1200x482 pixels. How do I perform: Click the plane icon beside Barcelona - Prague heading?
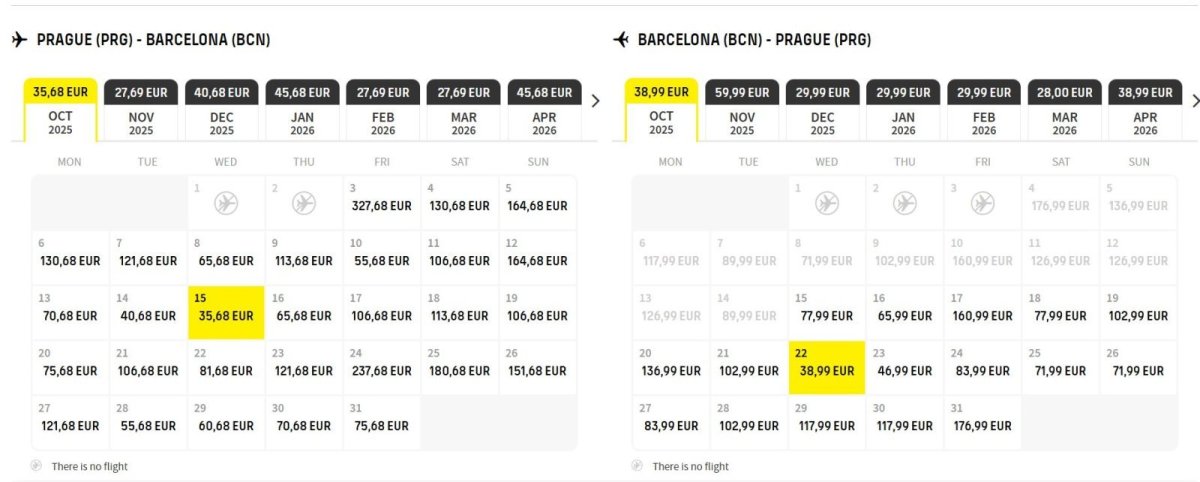click(x=621, y=40)
